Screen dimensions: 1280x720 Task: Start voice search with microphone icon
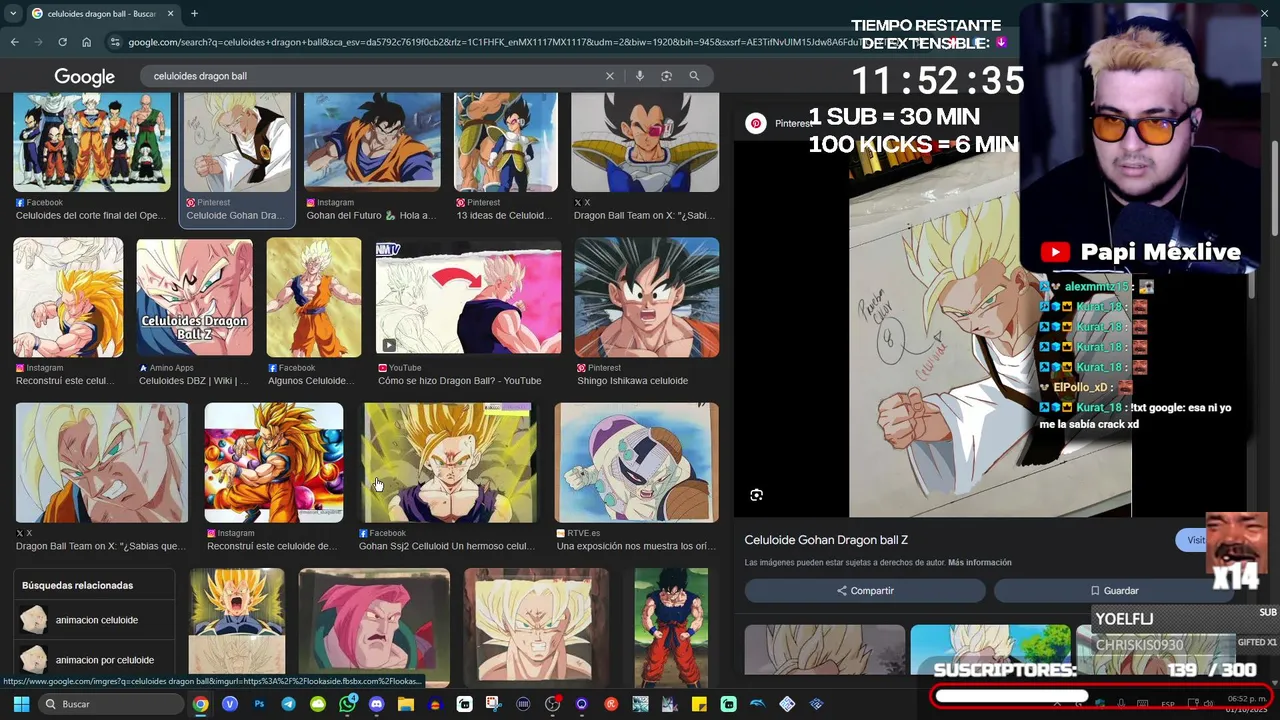[639, 76]
